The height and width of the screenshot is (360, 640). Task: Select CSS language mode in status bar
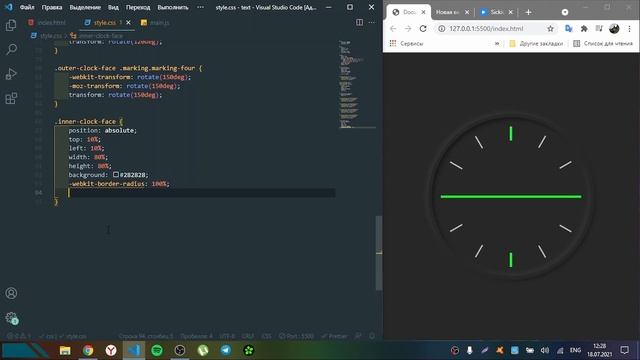[x=267, y=336]
